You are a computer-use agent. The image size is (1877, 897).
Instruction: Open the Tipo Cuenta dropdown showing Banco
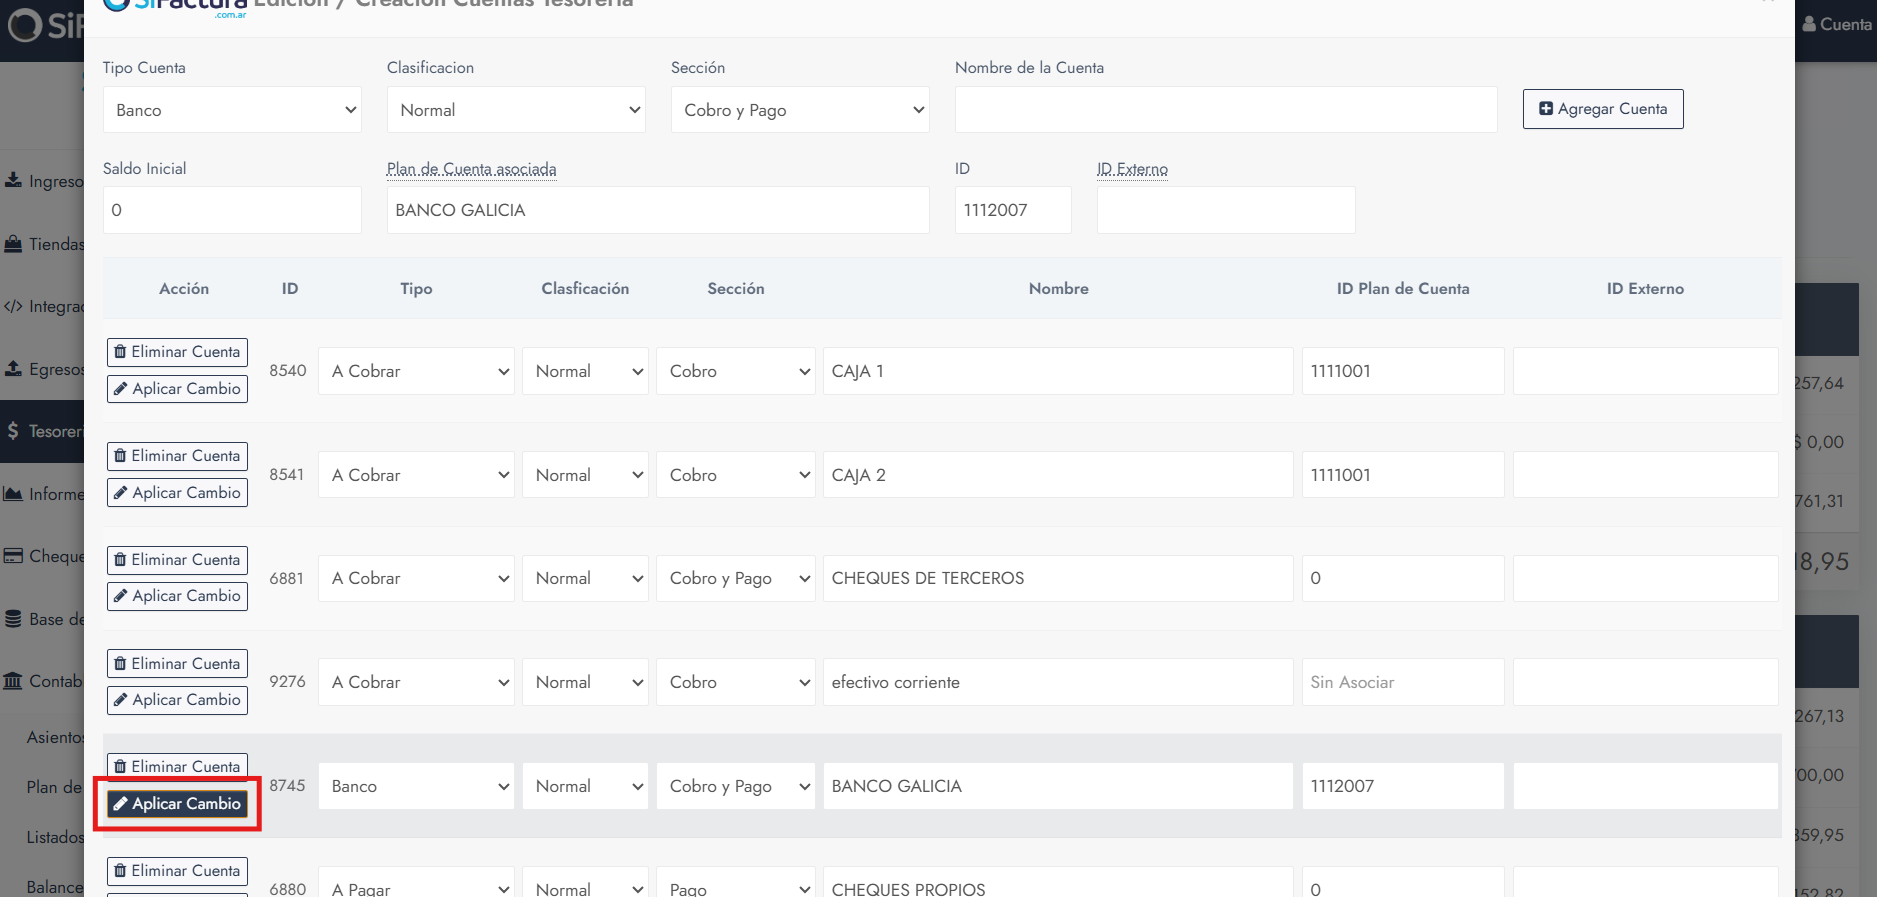[232, 110]
